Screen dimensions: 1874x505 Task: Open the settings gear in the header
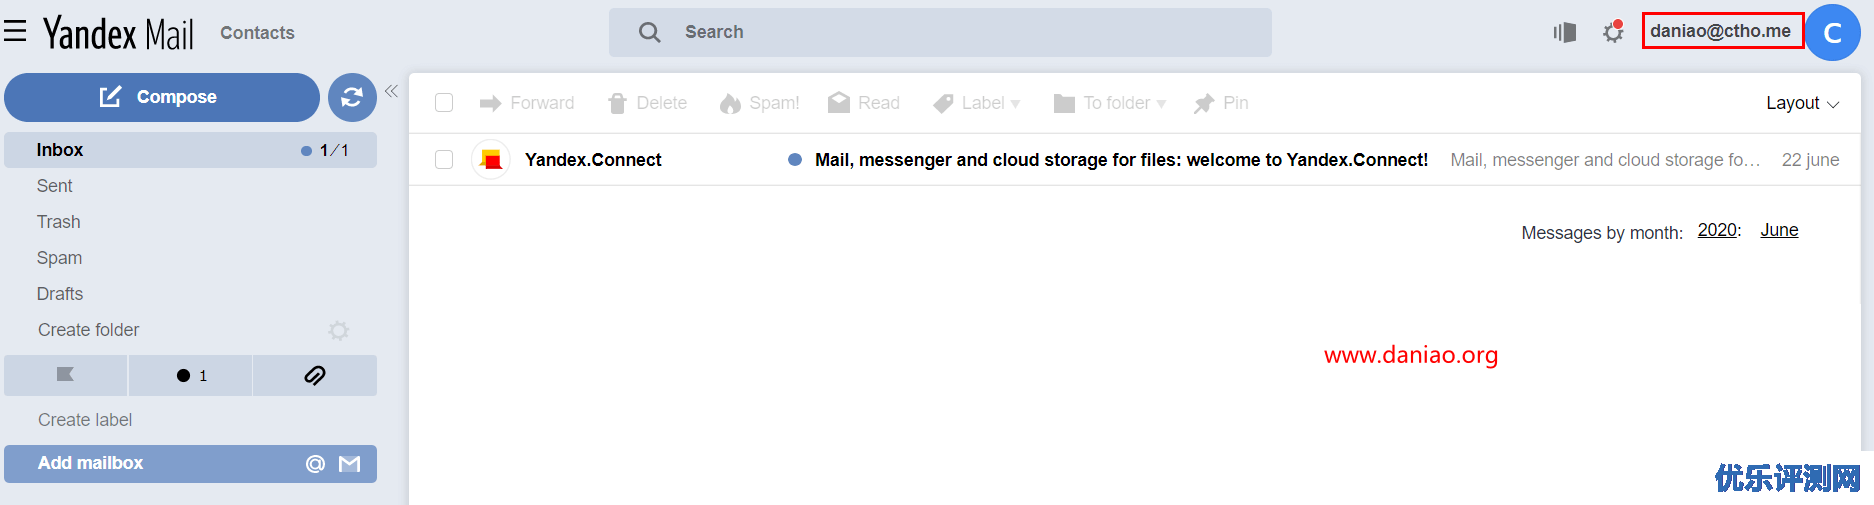point(1613,33)
